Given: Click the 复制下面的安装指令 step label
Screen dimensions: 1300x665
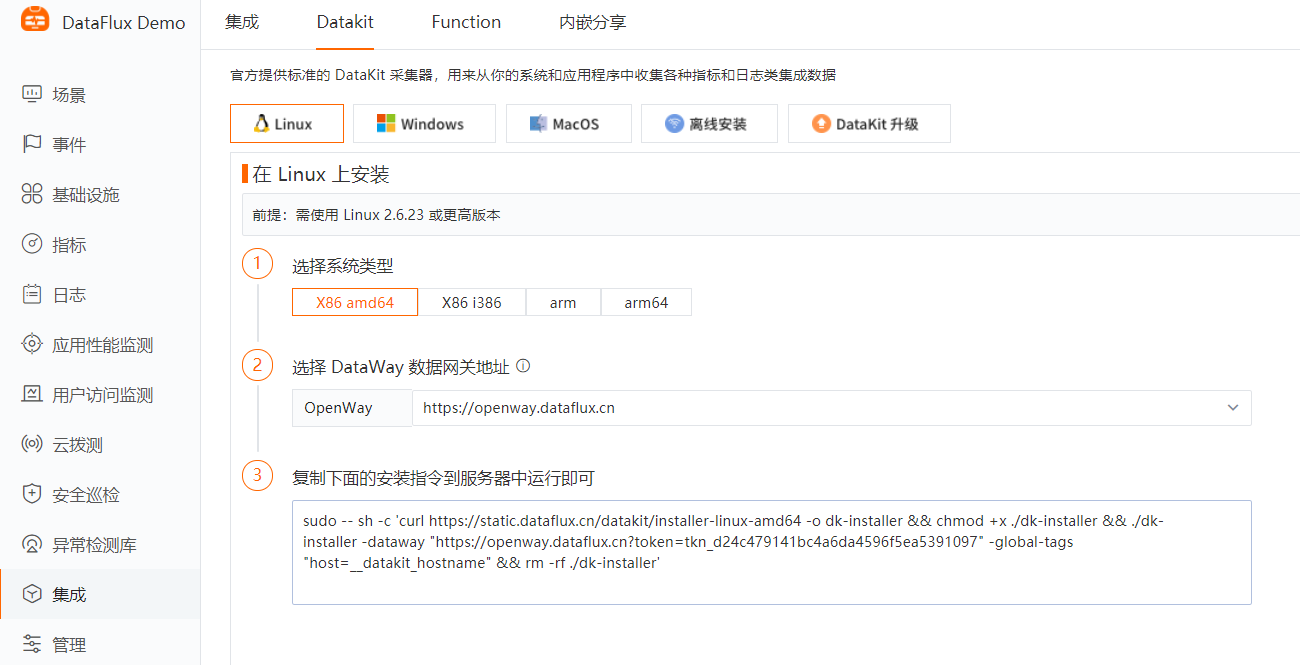Looking at the screenshot, I should [x=443, y=478].
